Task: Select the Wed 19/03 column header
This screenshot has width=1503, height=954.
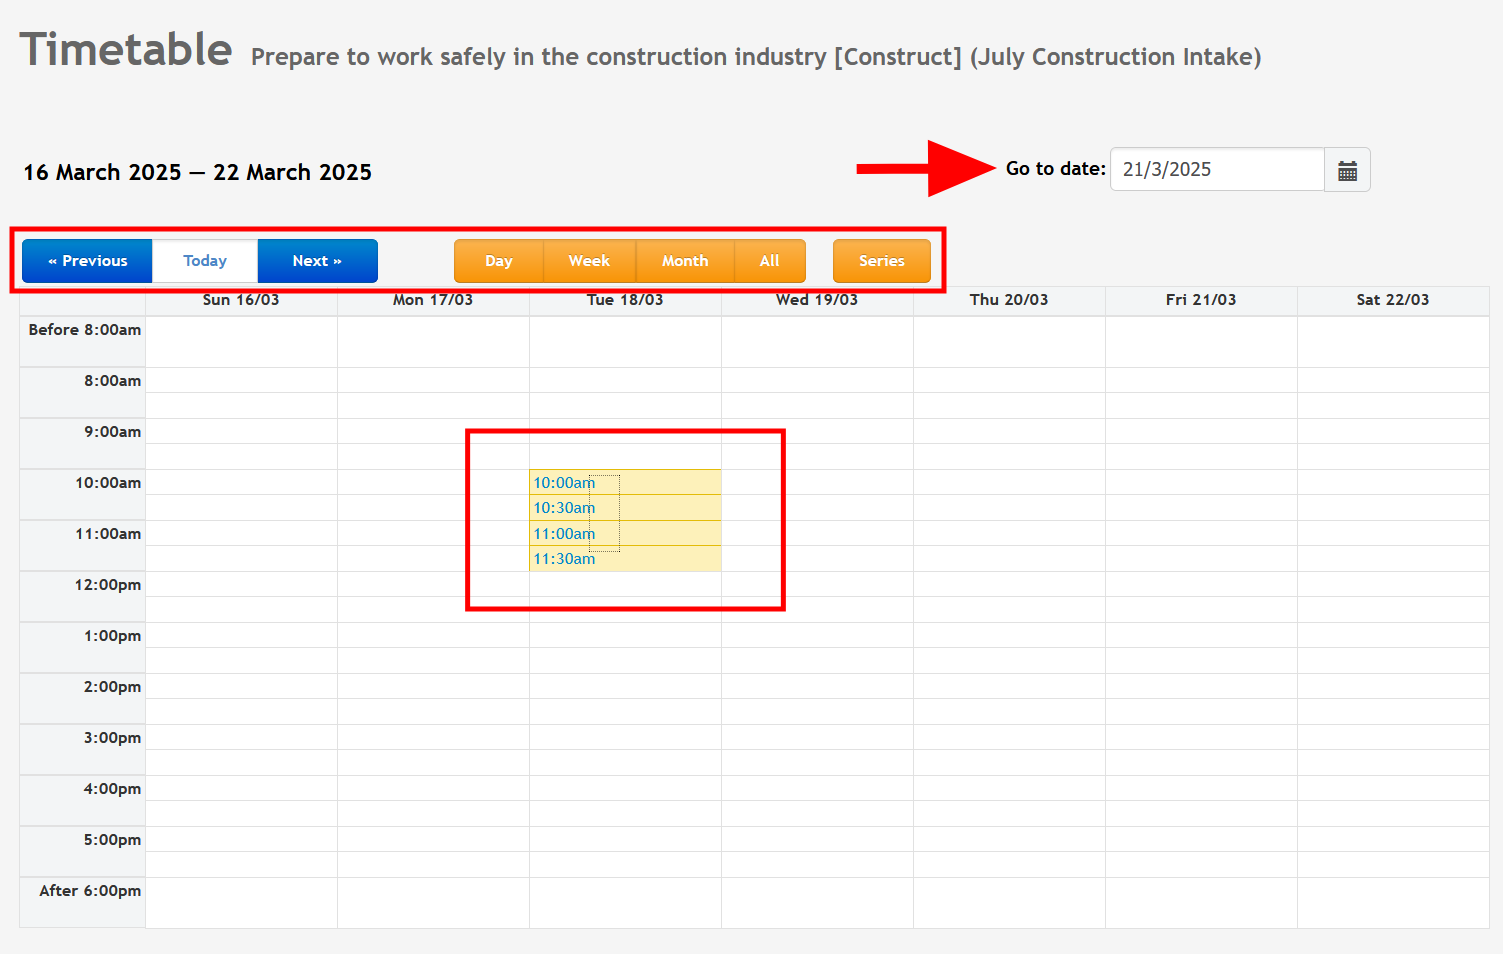Action: (817, 300)
